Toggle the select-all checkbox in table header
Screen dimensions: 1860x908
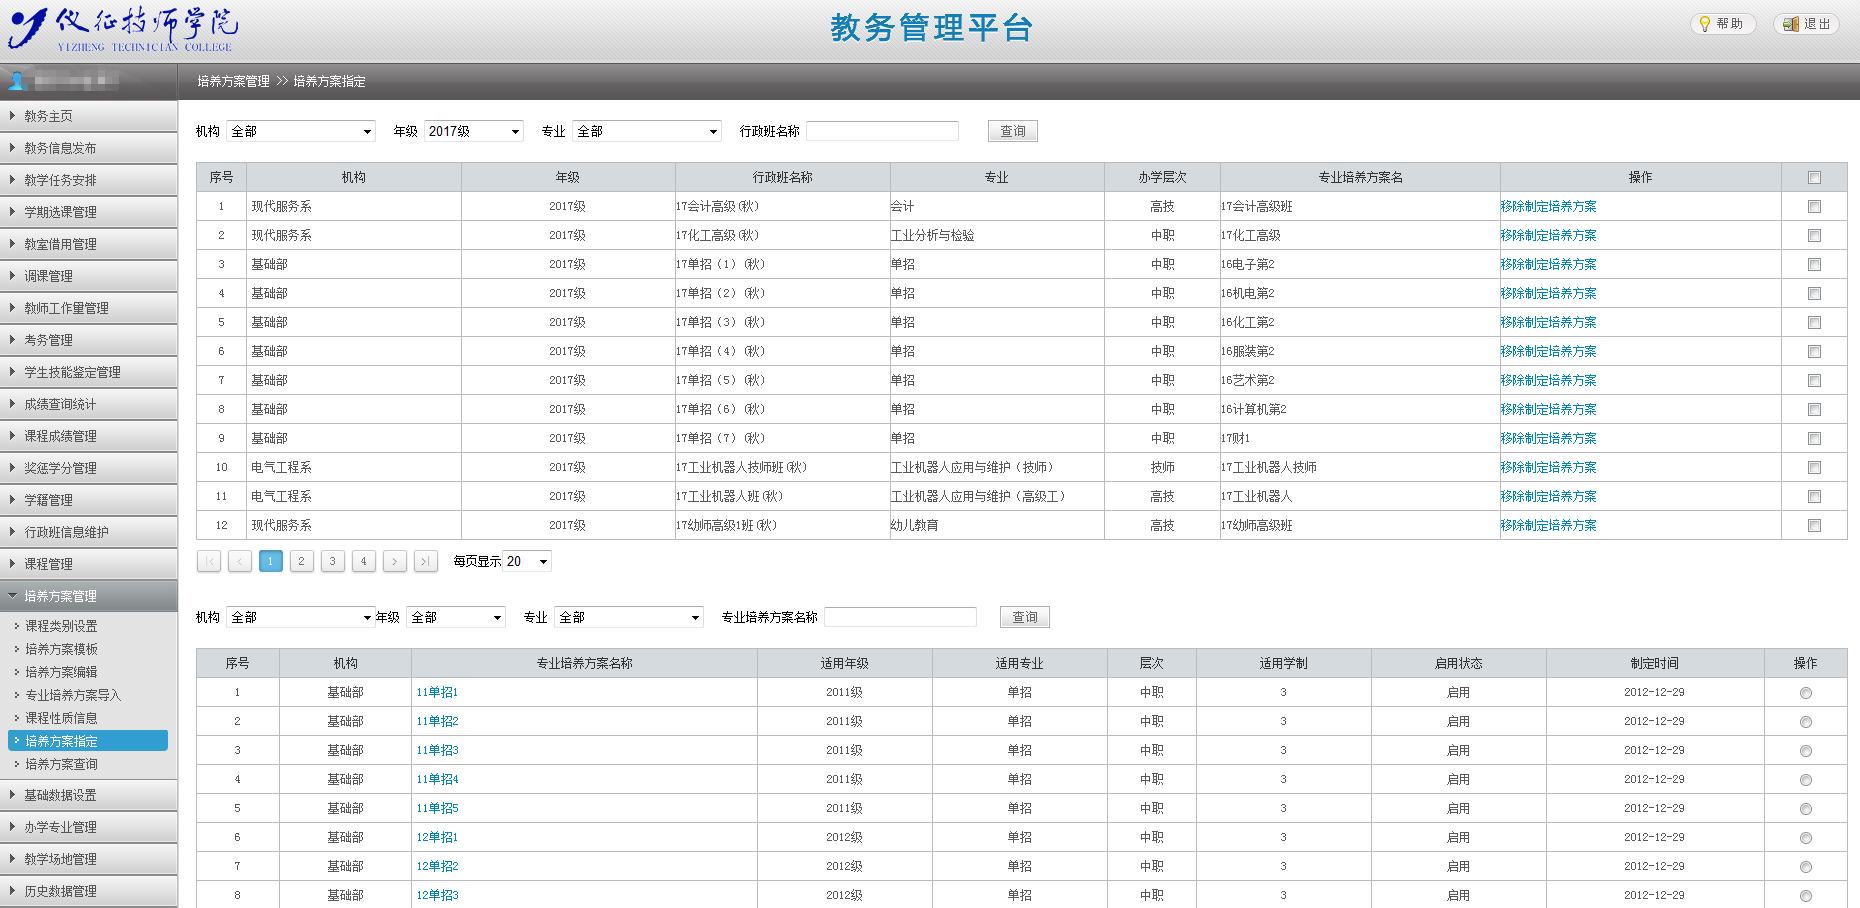tap(1814, 178)
